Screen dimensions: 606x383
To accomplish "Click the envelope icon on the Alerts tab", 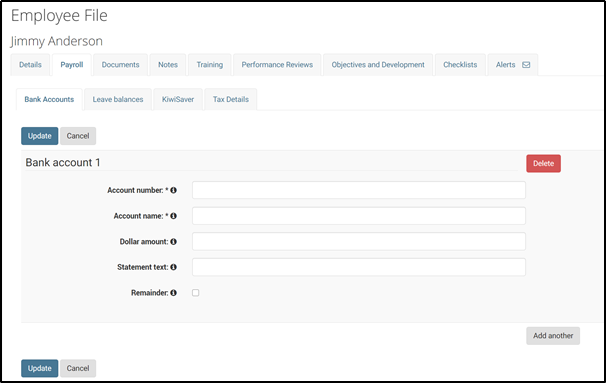I will point(526,65).
